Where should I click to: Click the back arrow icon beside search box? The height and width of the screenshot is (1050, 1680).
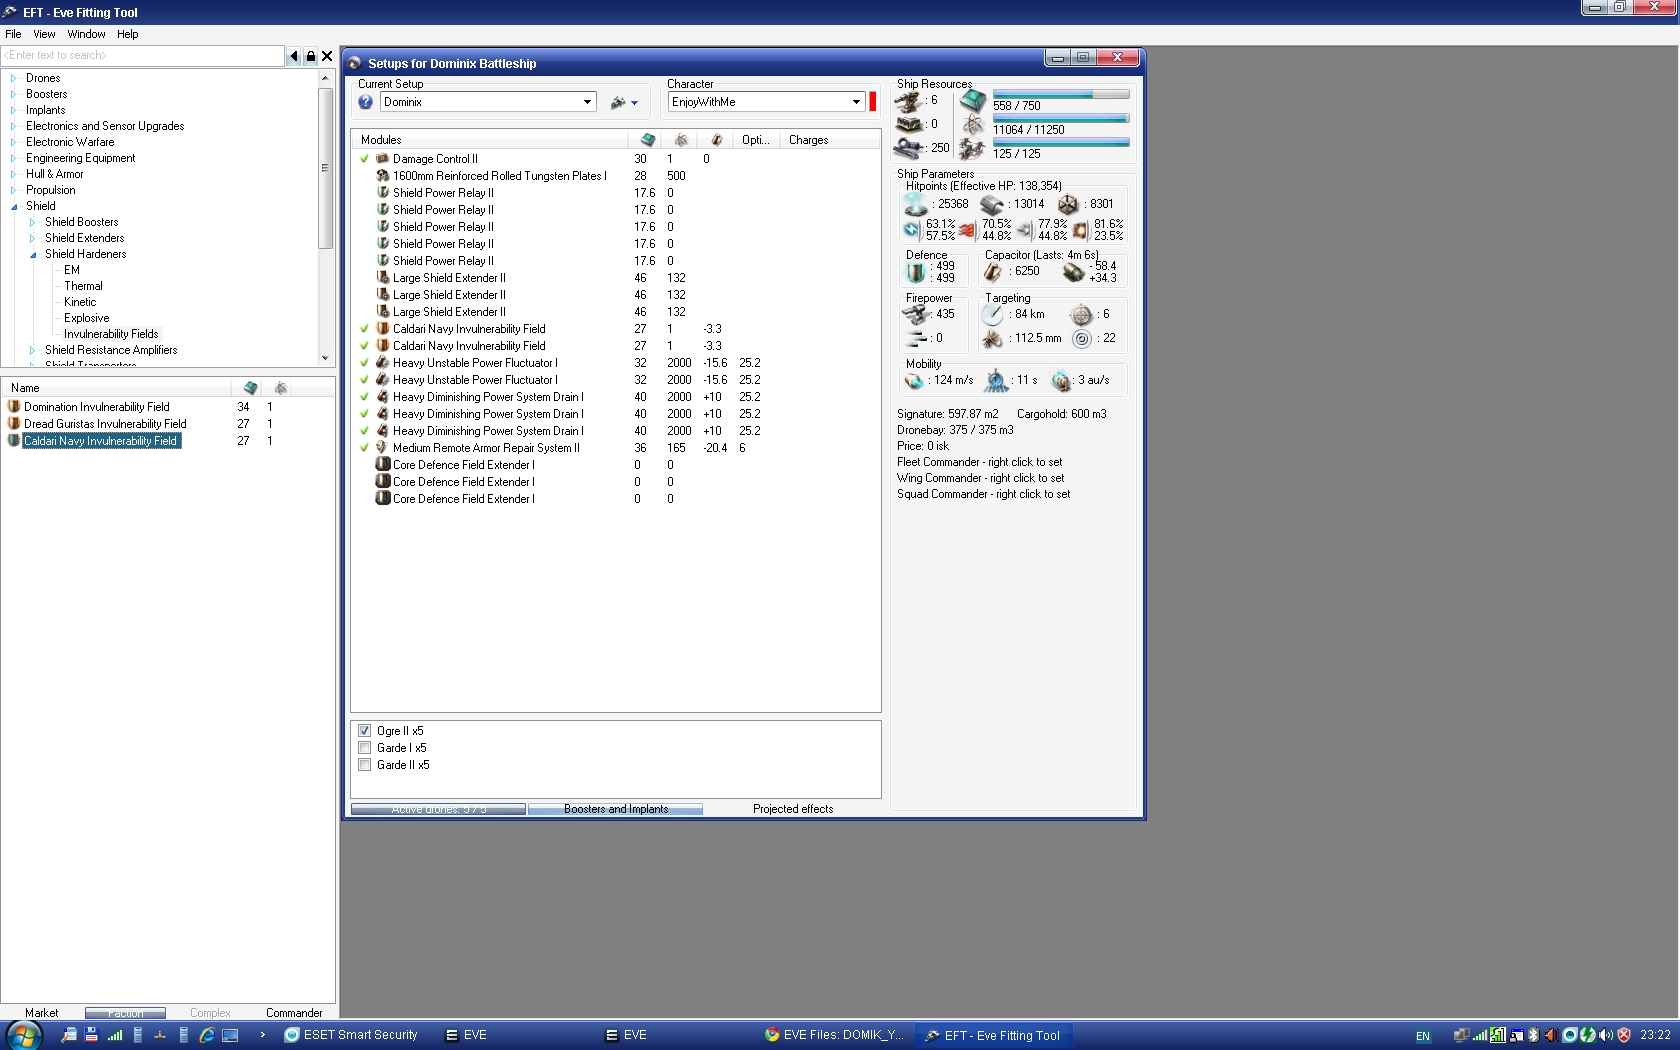(x=294, y=56)
